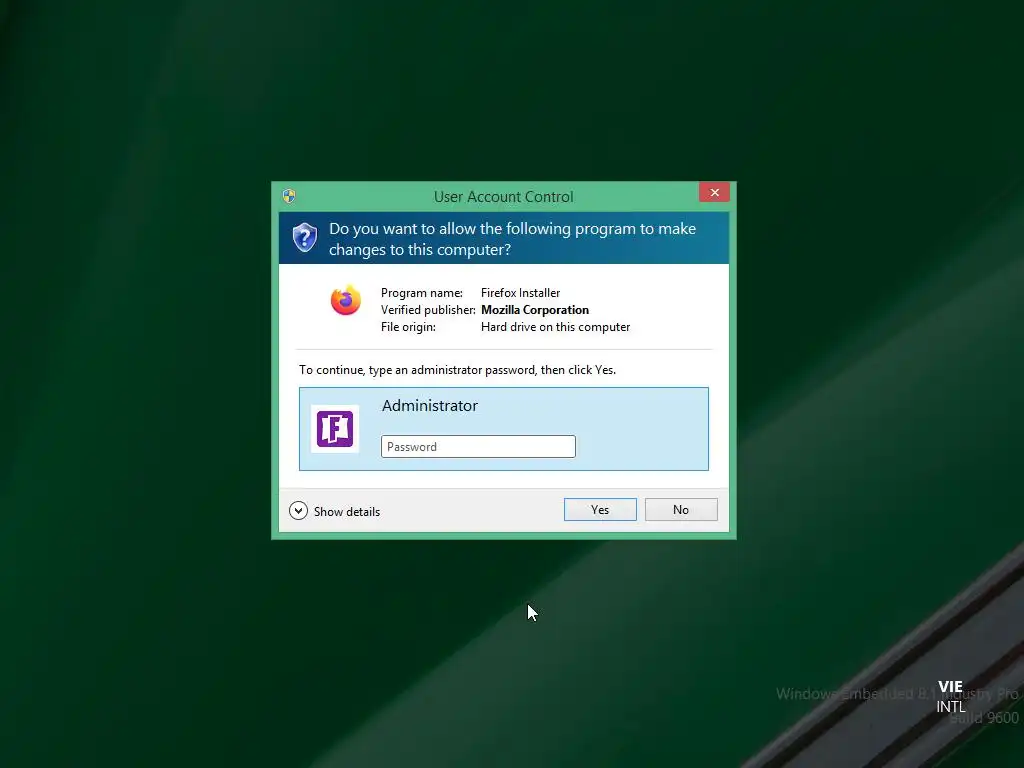Click 'To continue, type an administrator password' text
This screenshot has width=1024, height=768.
[457, 370]
